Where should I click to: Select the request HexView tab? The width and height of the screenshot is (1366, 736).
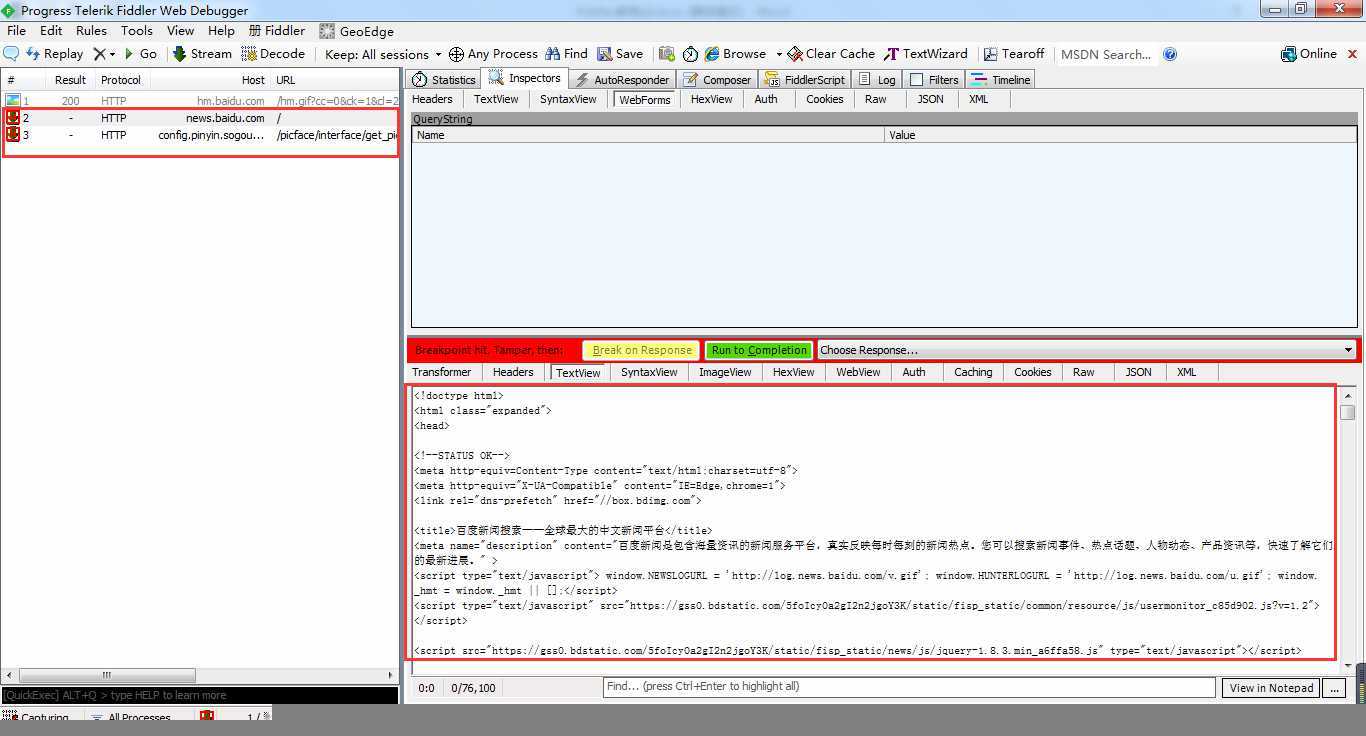(711, 99)
